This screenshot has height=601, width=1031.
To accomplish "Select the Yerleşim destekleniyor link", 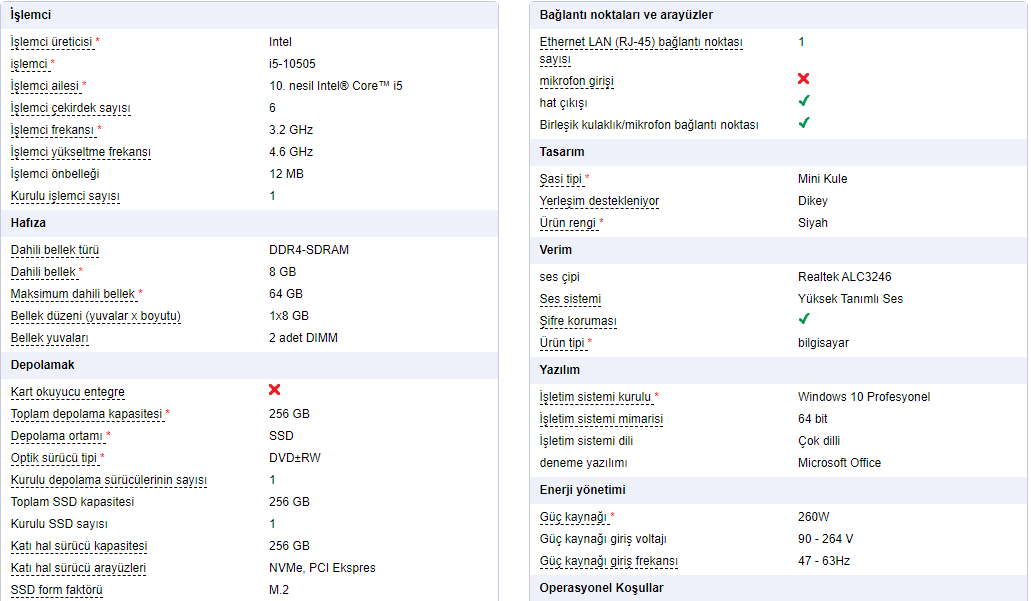I will click(599, 201).
